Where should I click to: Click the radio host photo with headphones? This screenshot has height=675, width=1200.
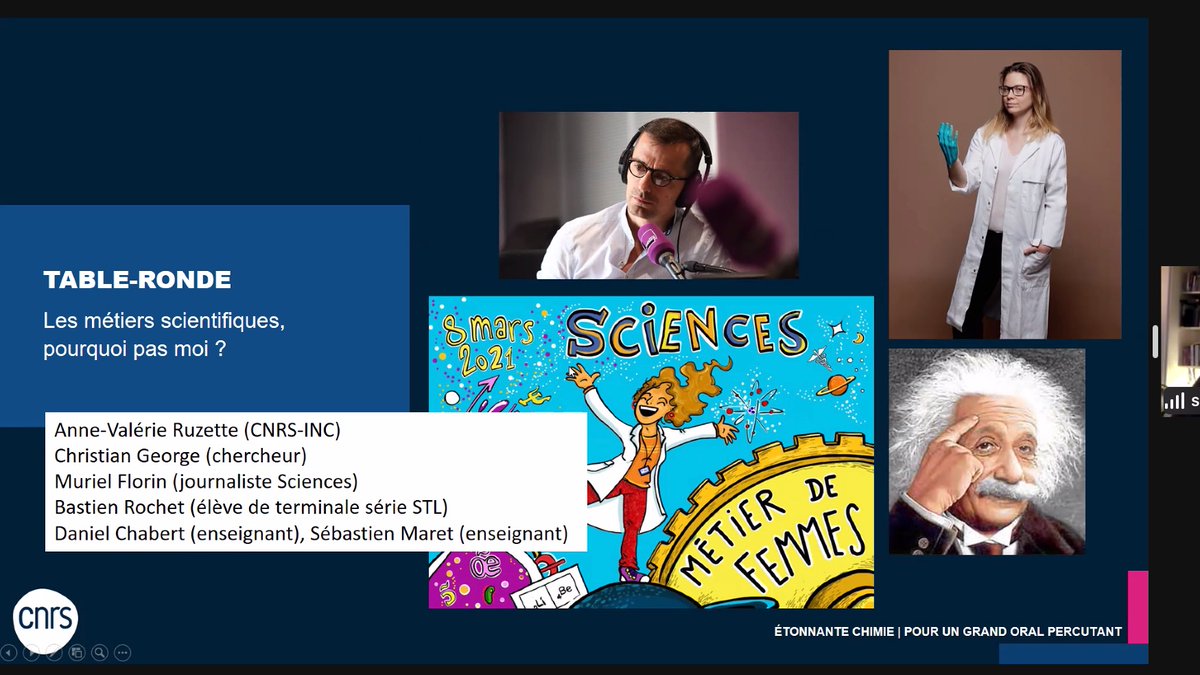click(x=648, y=195)
